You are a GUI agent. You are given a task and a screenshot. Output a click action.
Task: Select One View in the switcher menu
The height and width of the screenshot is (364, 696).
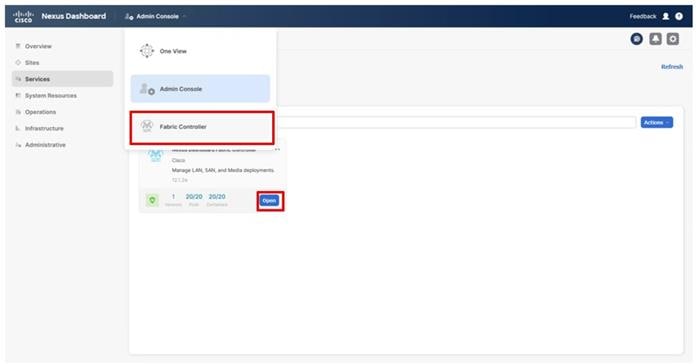pyautogui.click(x=200, y=51)
